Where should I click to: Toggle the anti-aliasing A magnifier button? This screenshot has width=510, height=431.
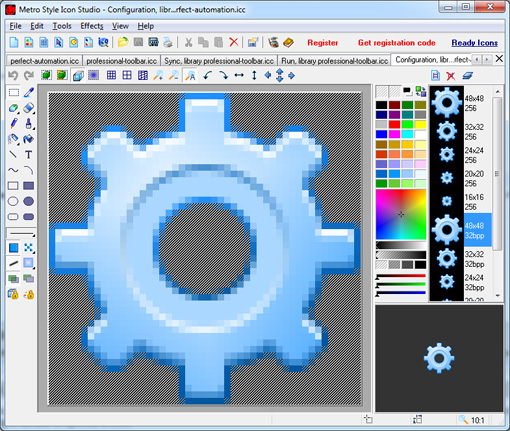[x=190, y=76]
